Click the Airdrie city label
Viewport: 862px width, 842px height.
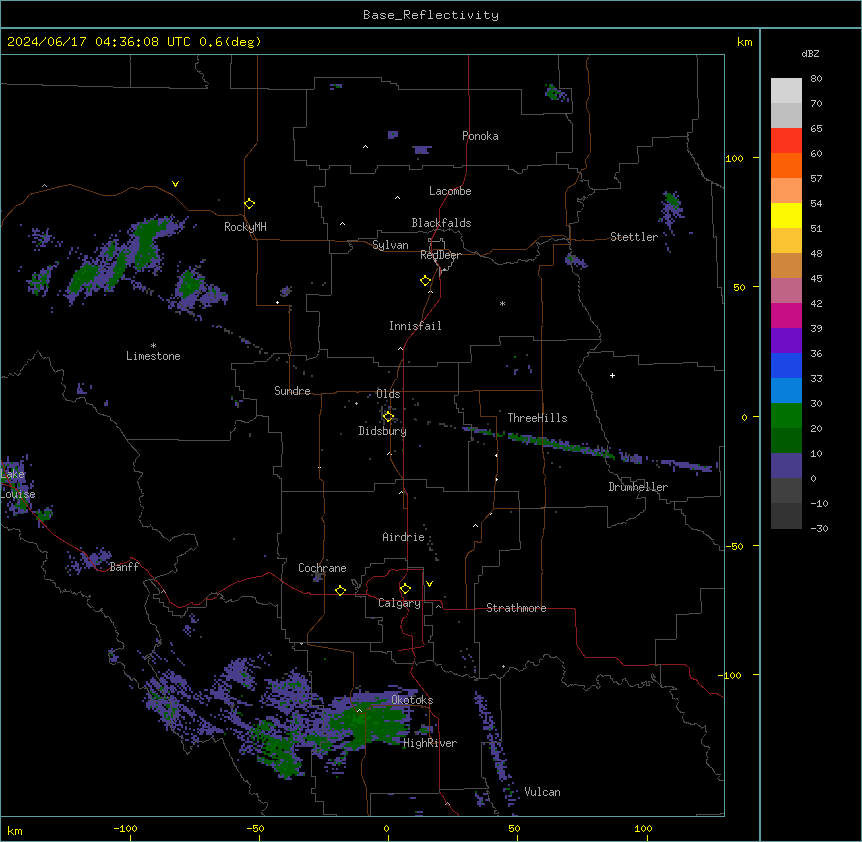pos(404,537)
